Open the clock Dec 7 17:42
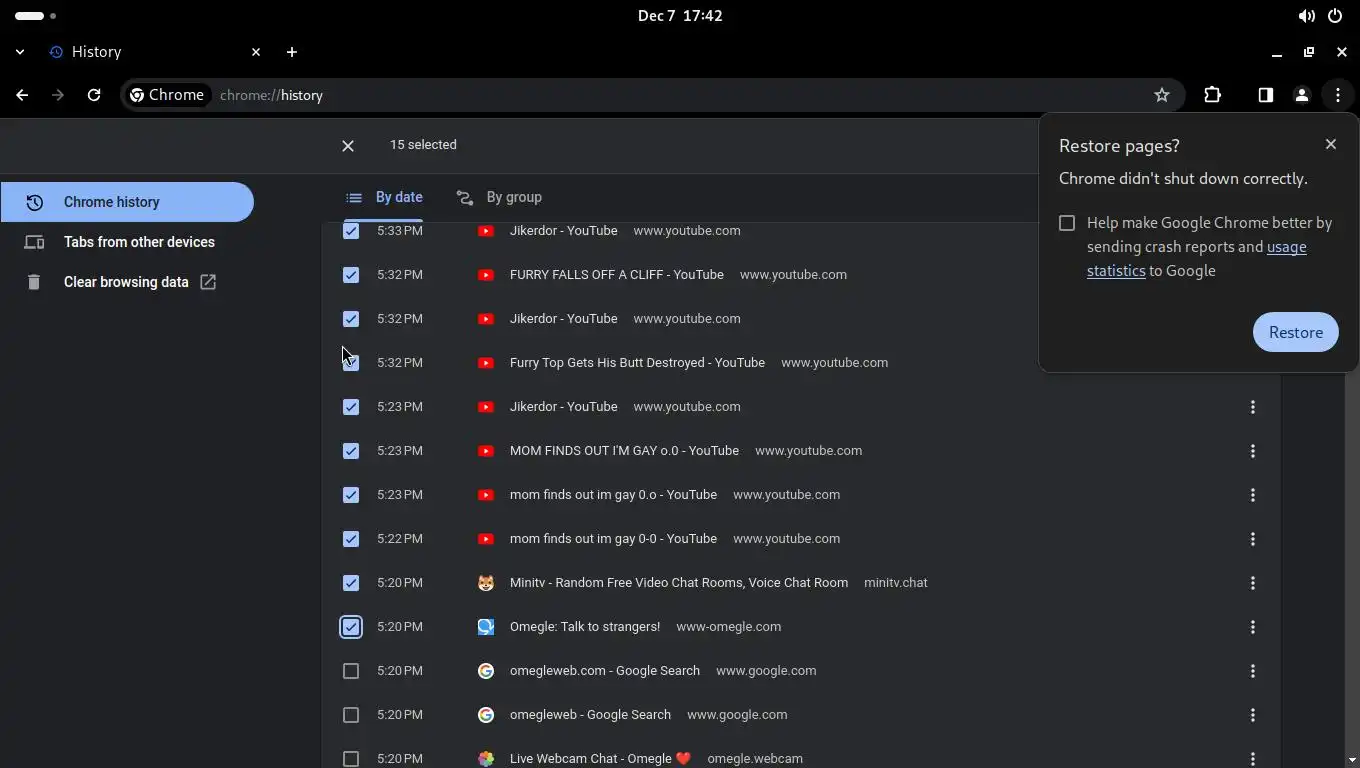The image size is (1360, 768). coord(680,16)
